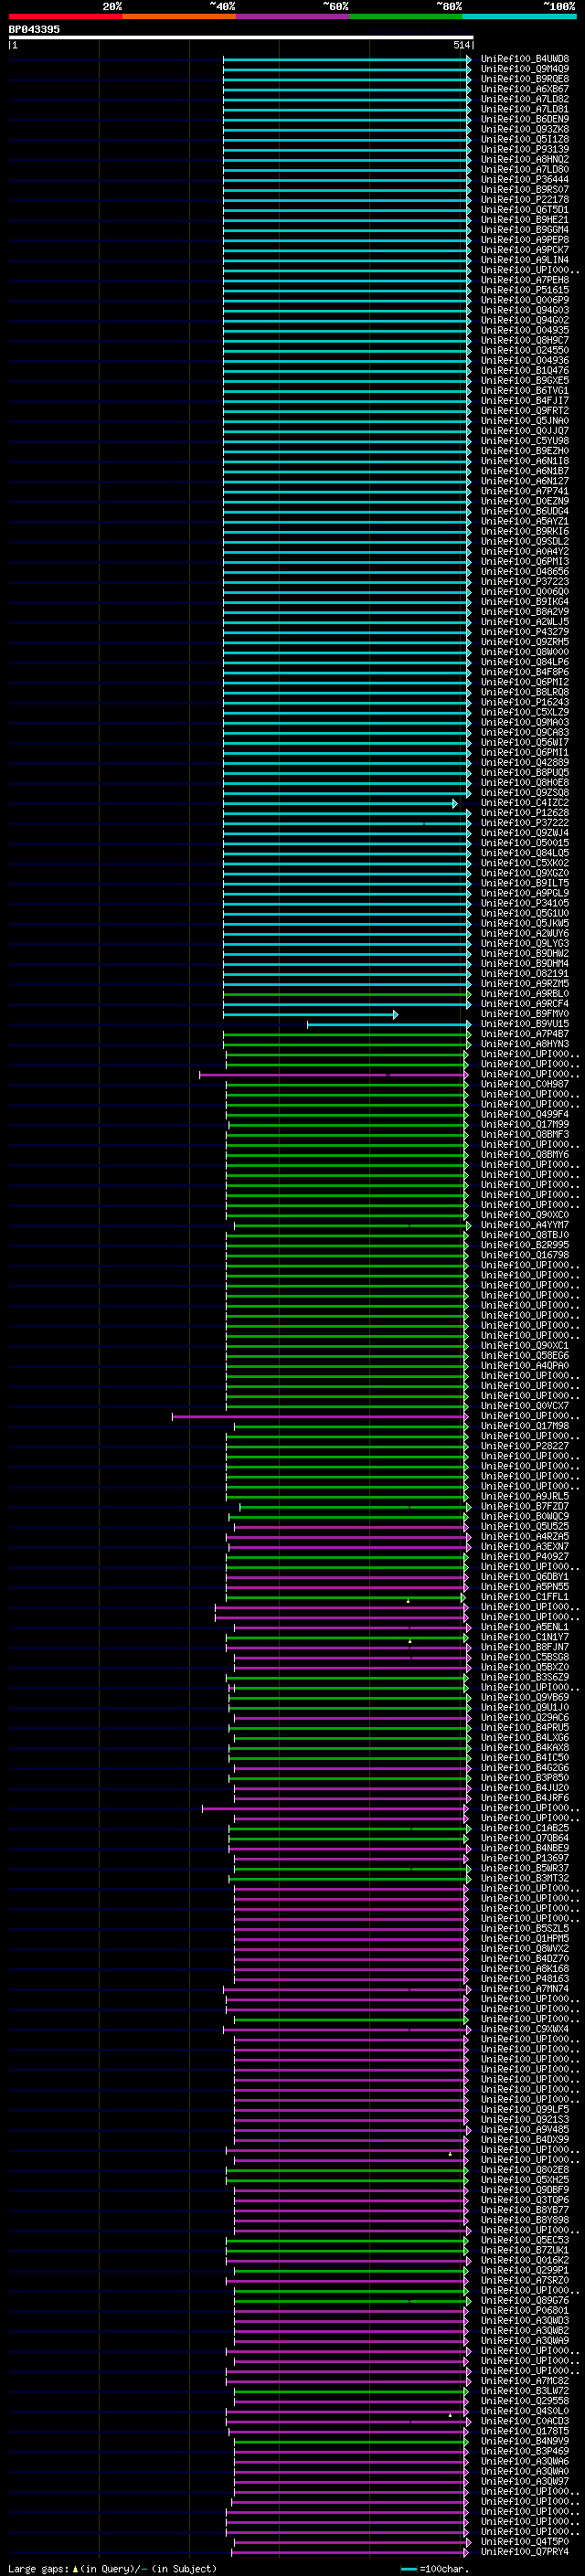
Task: Select the UniRef100_O48656 label
Action: [525, 571]
